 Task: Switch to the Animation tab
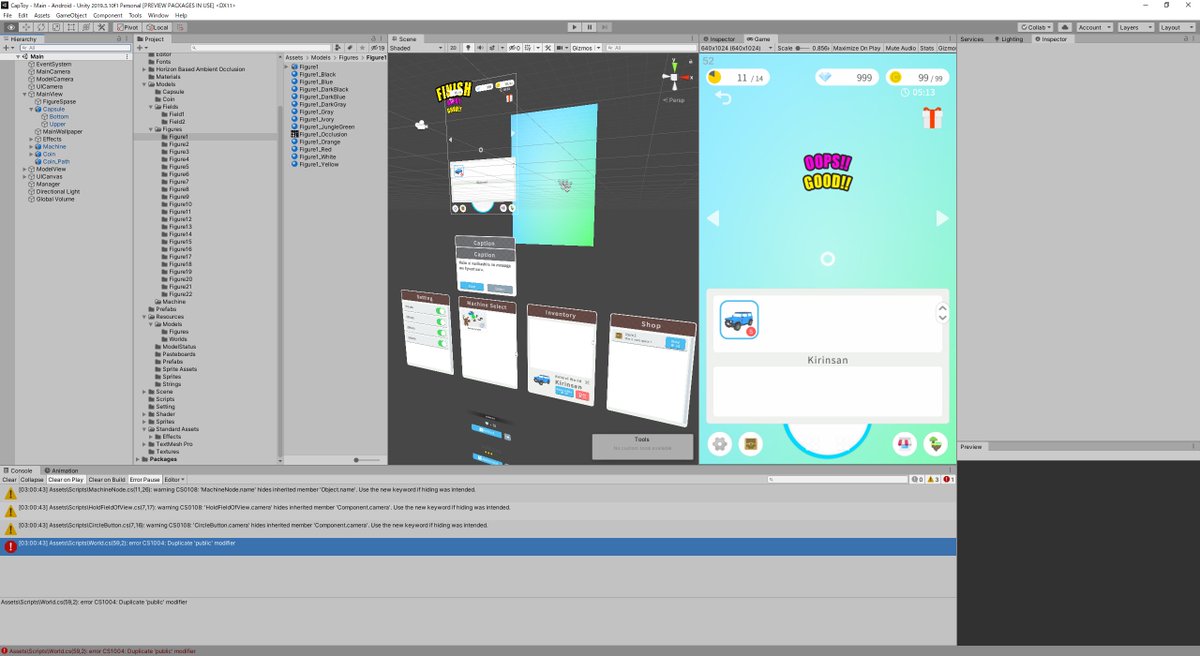(x=64, y=470)
